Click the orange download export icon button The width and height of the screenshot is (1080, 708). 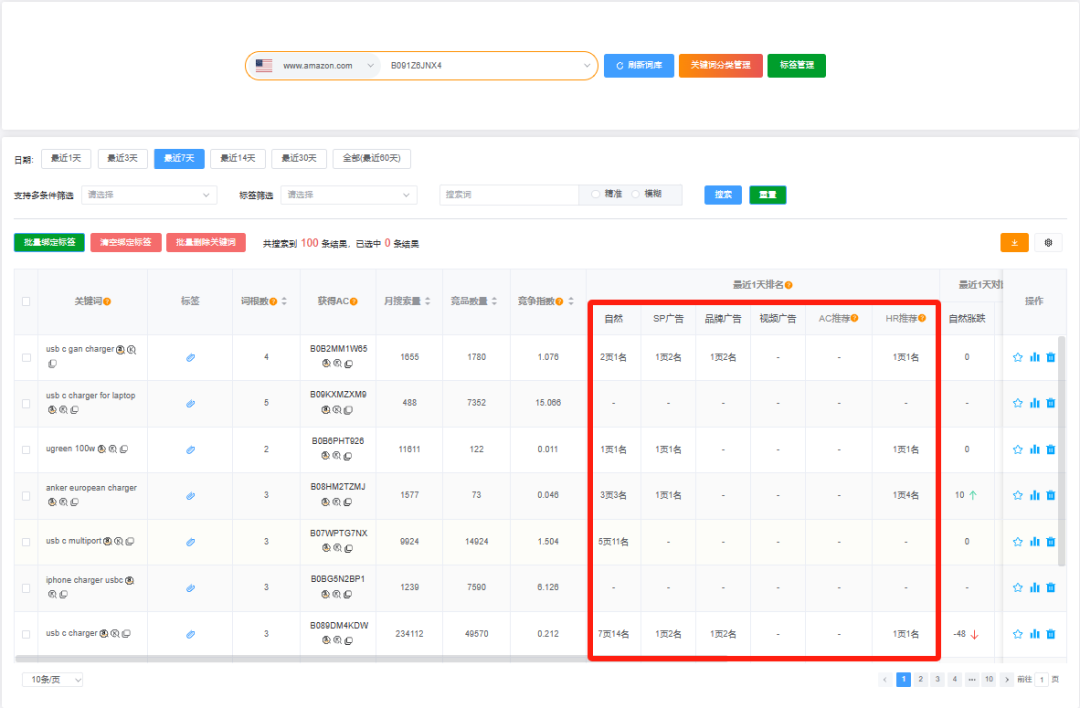coord(1014,242)
